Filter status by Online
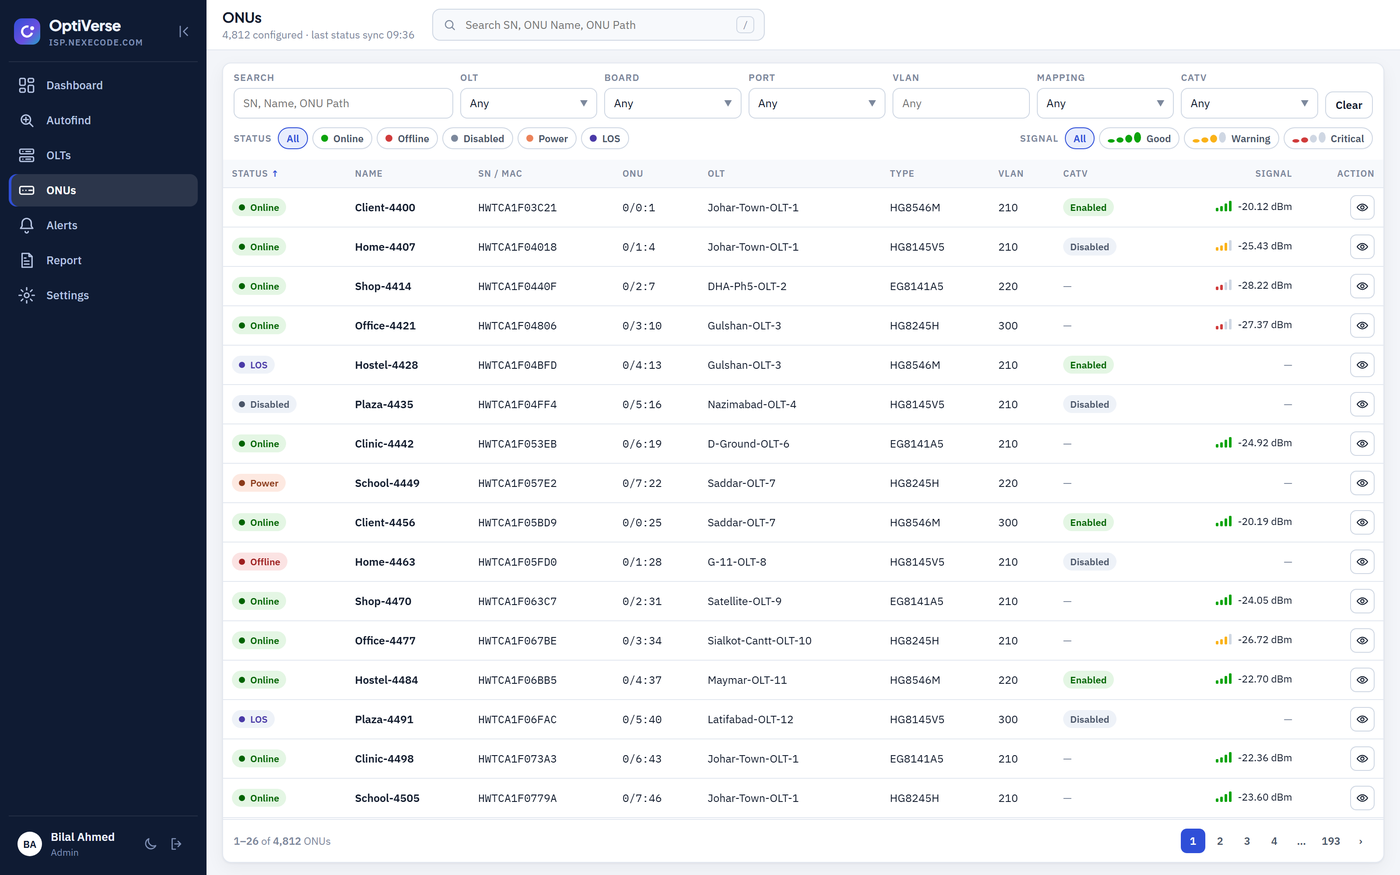The width and height of the screenshot is (1400, 875). point(342,139)
